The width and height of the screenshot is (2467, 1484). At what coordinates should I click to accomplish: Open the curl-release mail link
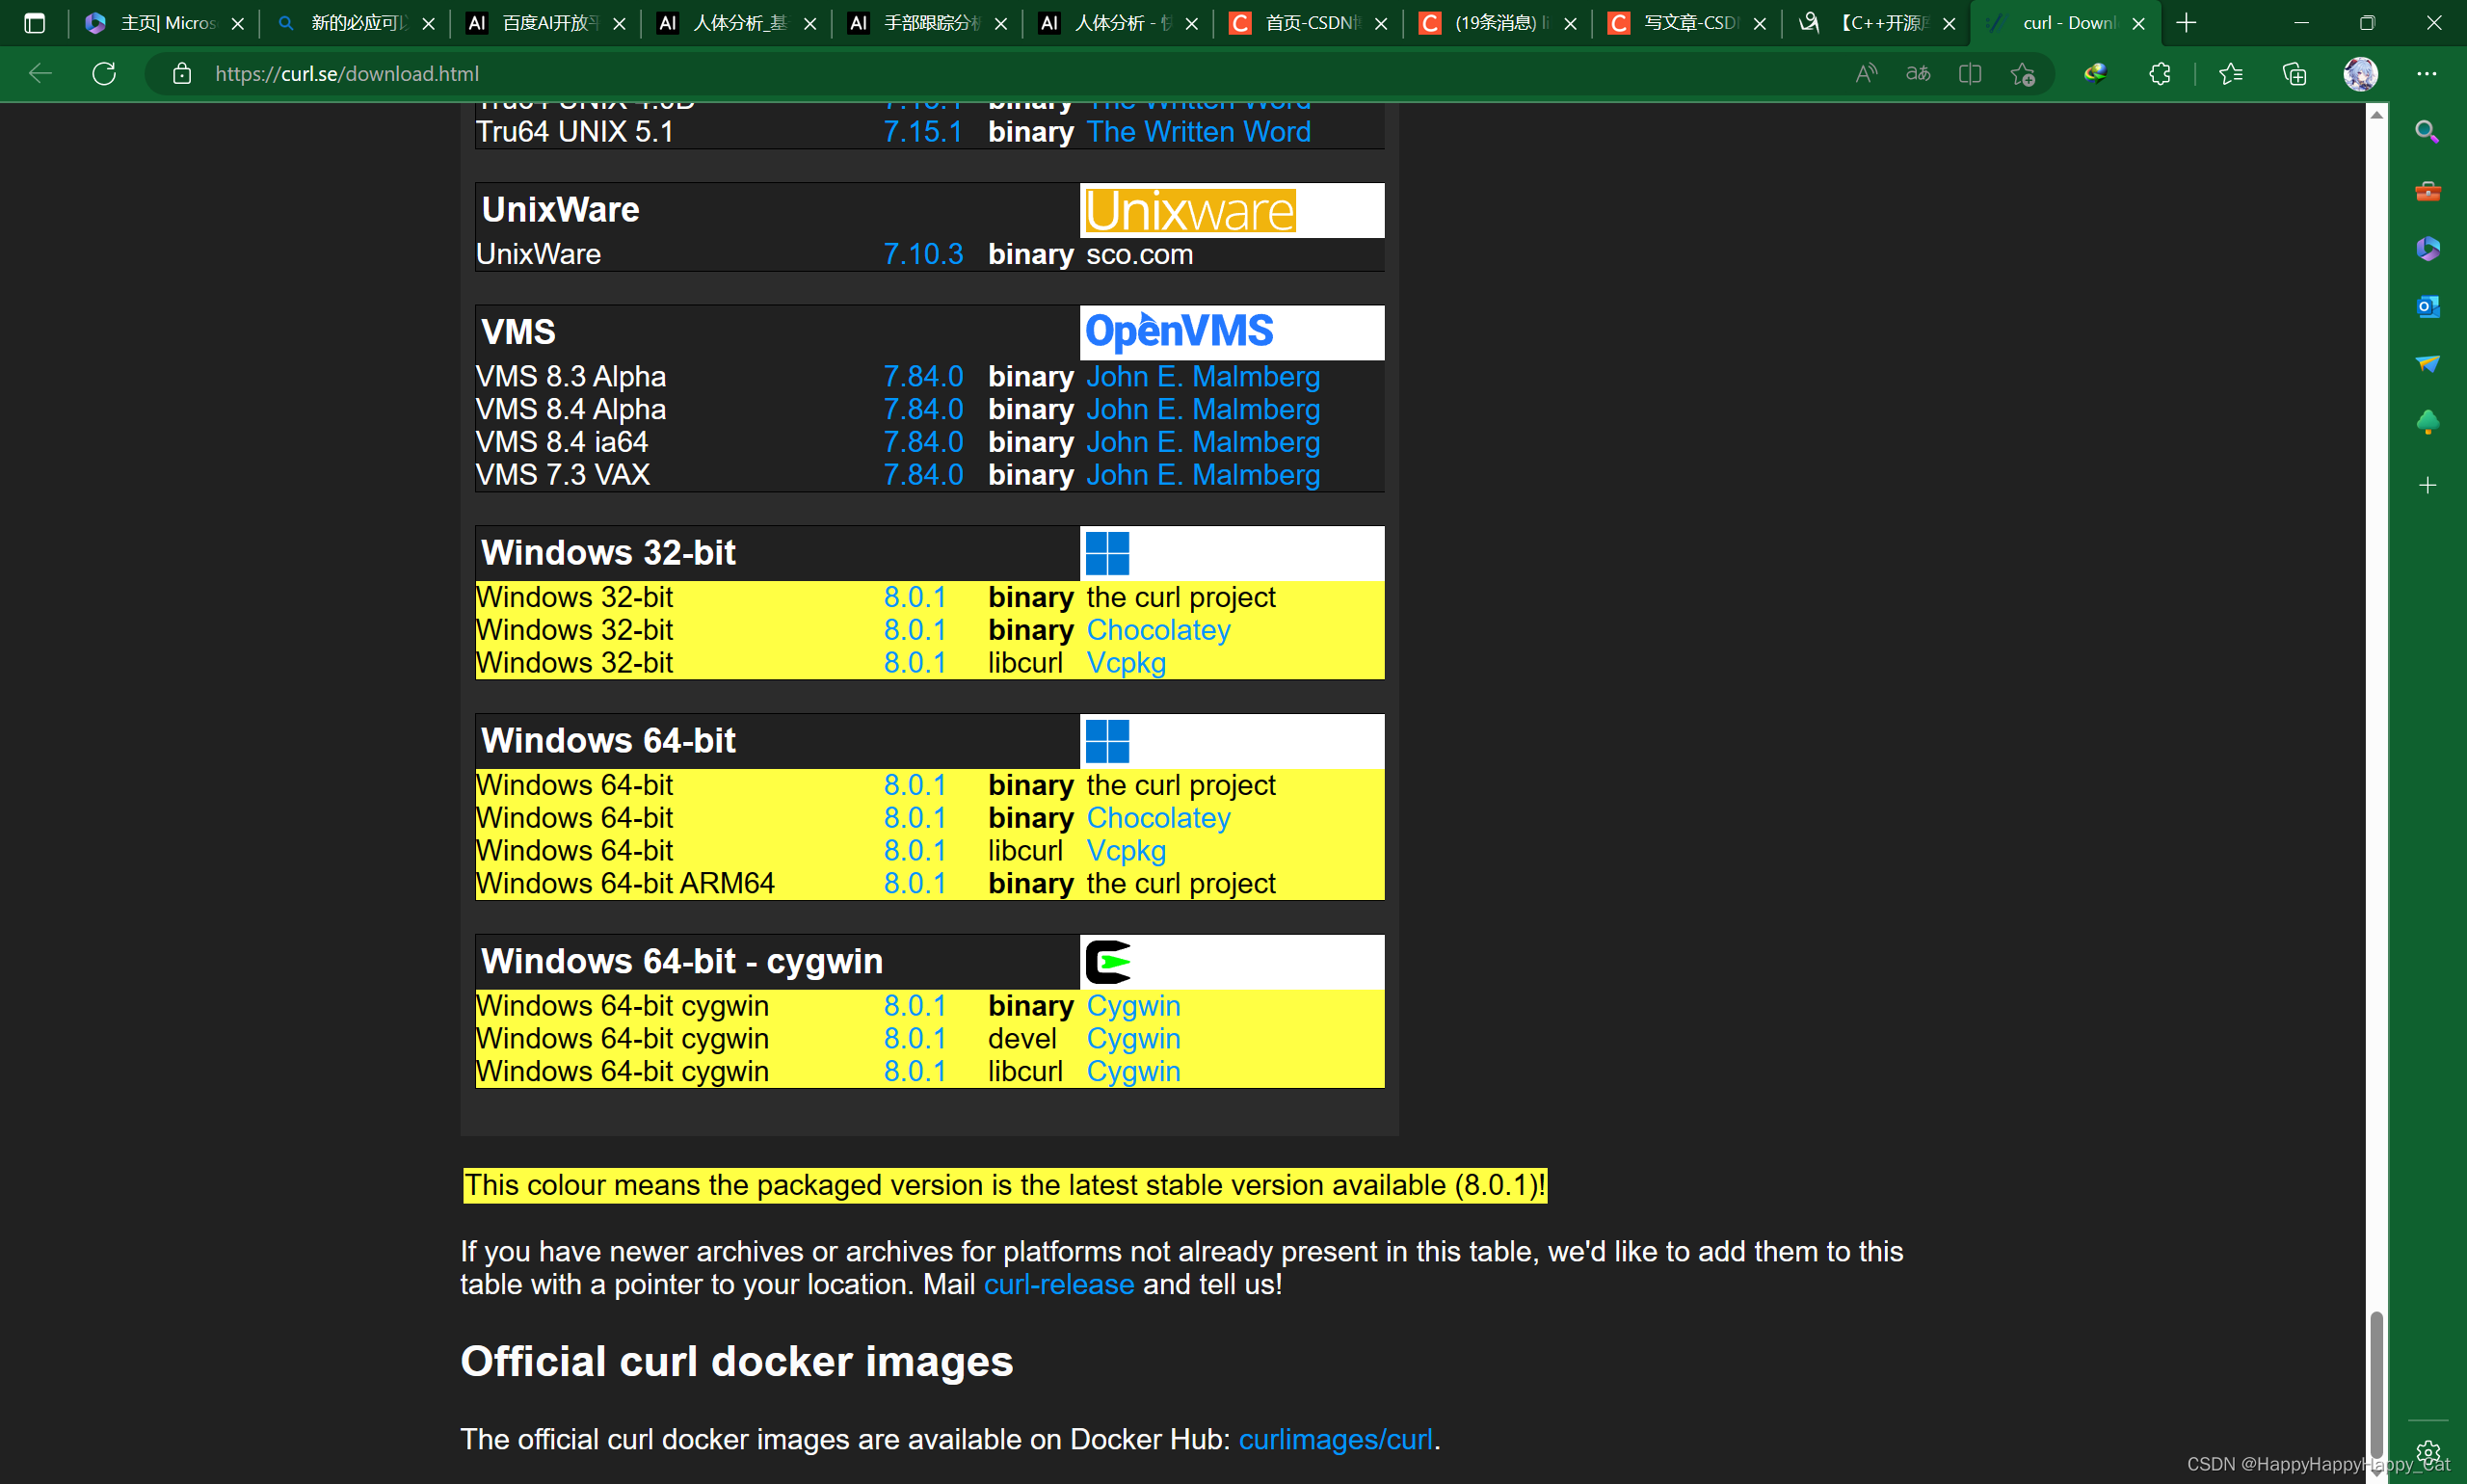pos(1059,1284)
